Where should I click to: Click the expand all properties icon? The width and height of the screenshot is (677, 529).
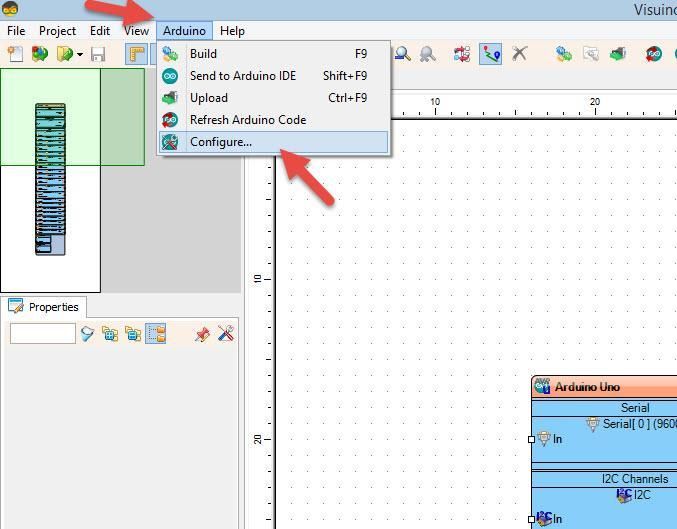pyautogui.click(x=110, y=334)
